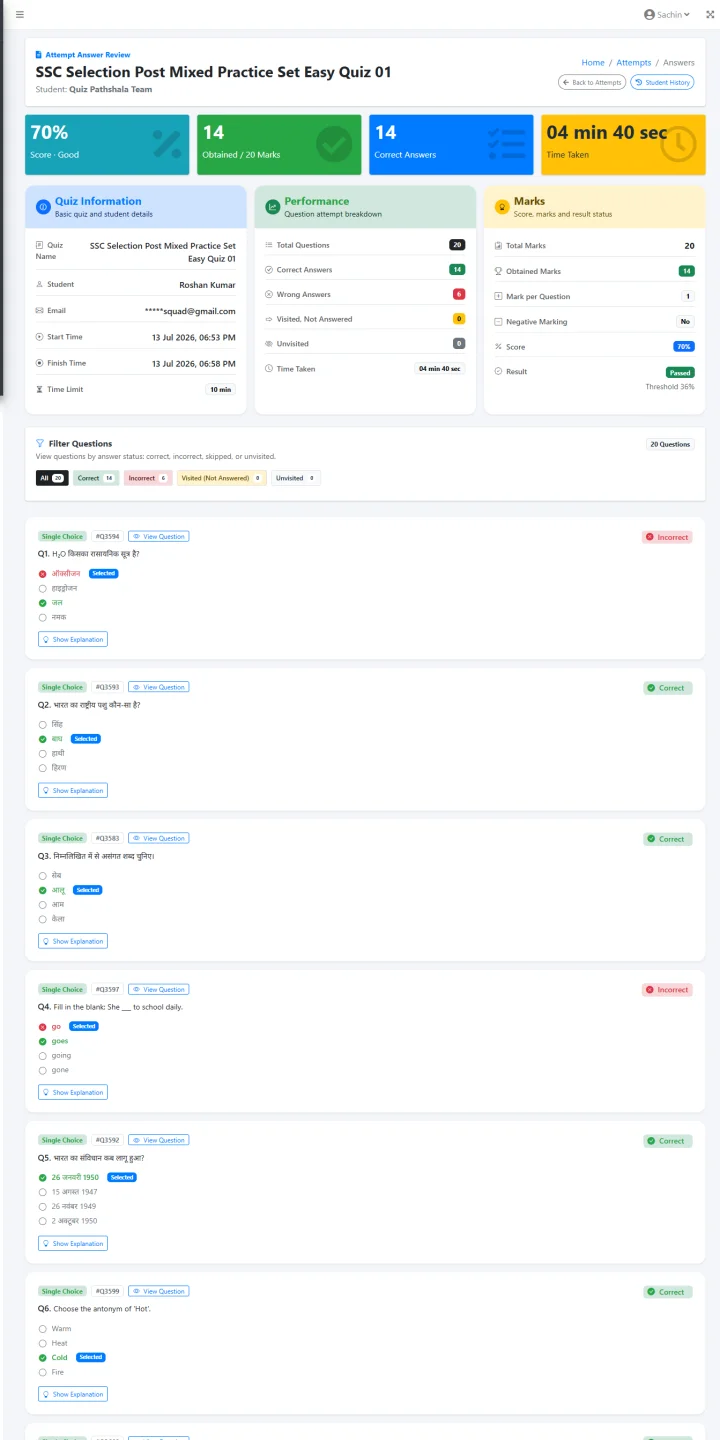The image size is (720, 1440).
Task: View Question for Q3 #Q3583
Action: [159, 838]
